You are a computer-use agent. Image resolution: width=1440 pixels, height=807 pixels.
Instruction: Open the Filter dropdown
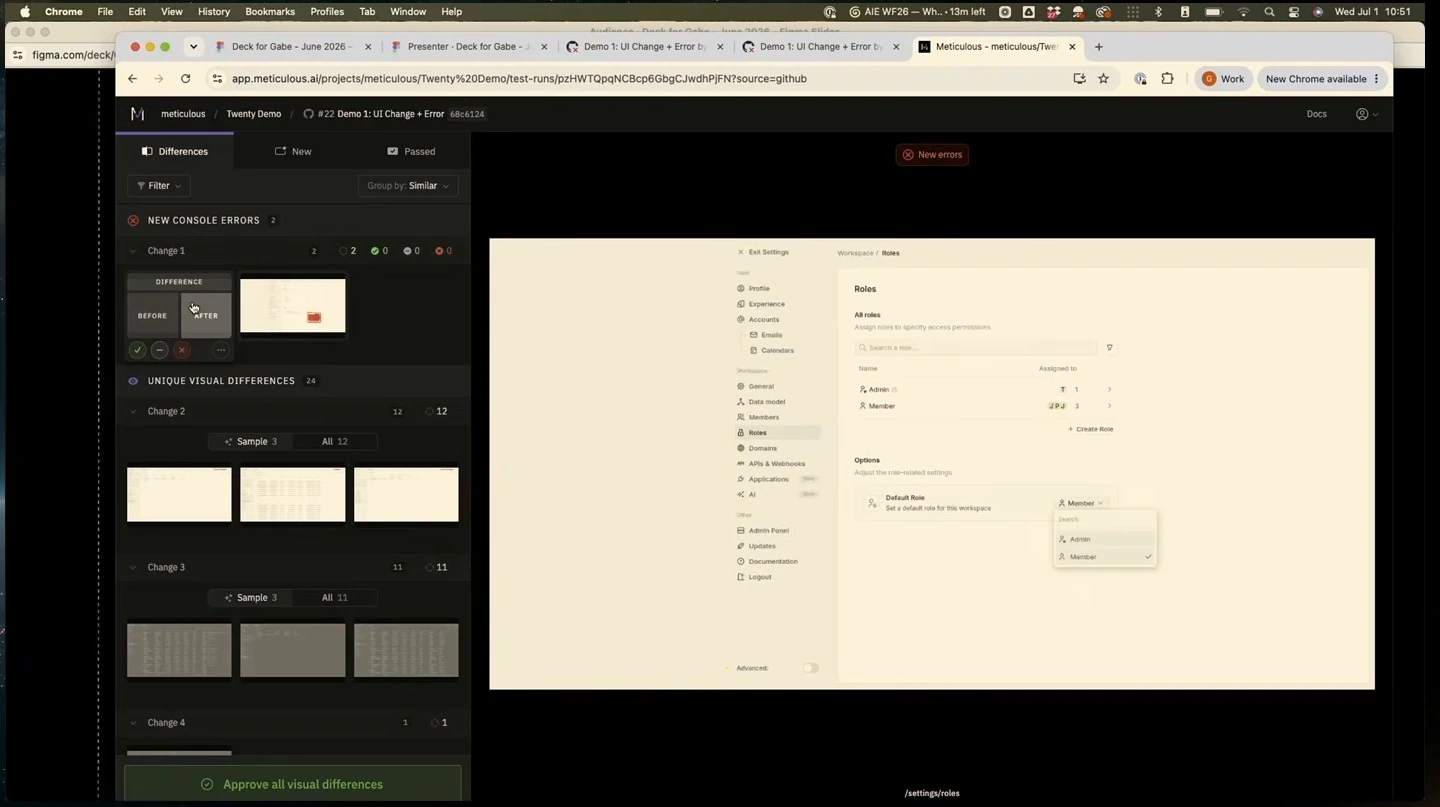[x=159, y=186]
